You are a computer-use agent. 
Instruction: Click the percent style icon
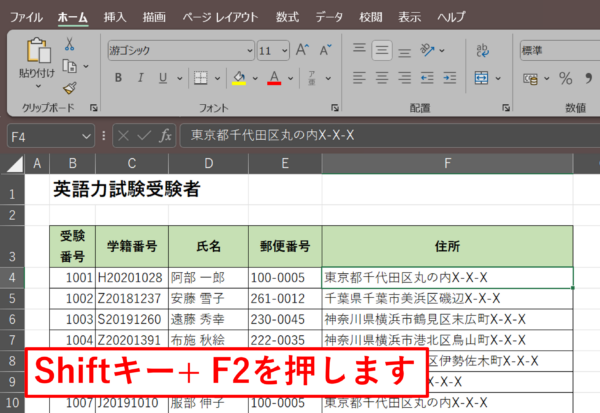[565, 78]
